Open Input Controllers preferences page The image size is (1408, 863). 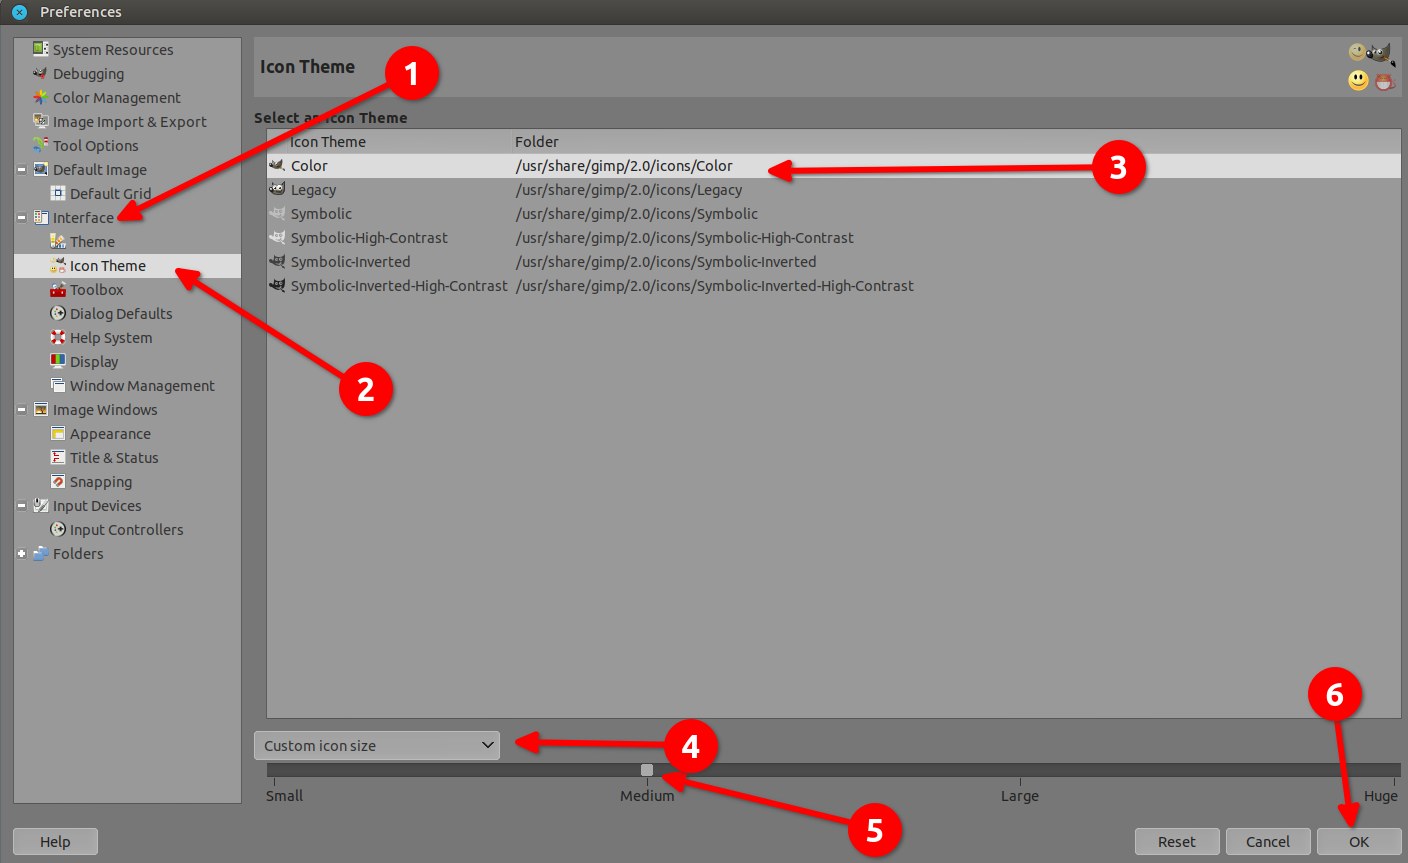pyautogui.click(x=127, y=529)
